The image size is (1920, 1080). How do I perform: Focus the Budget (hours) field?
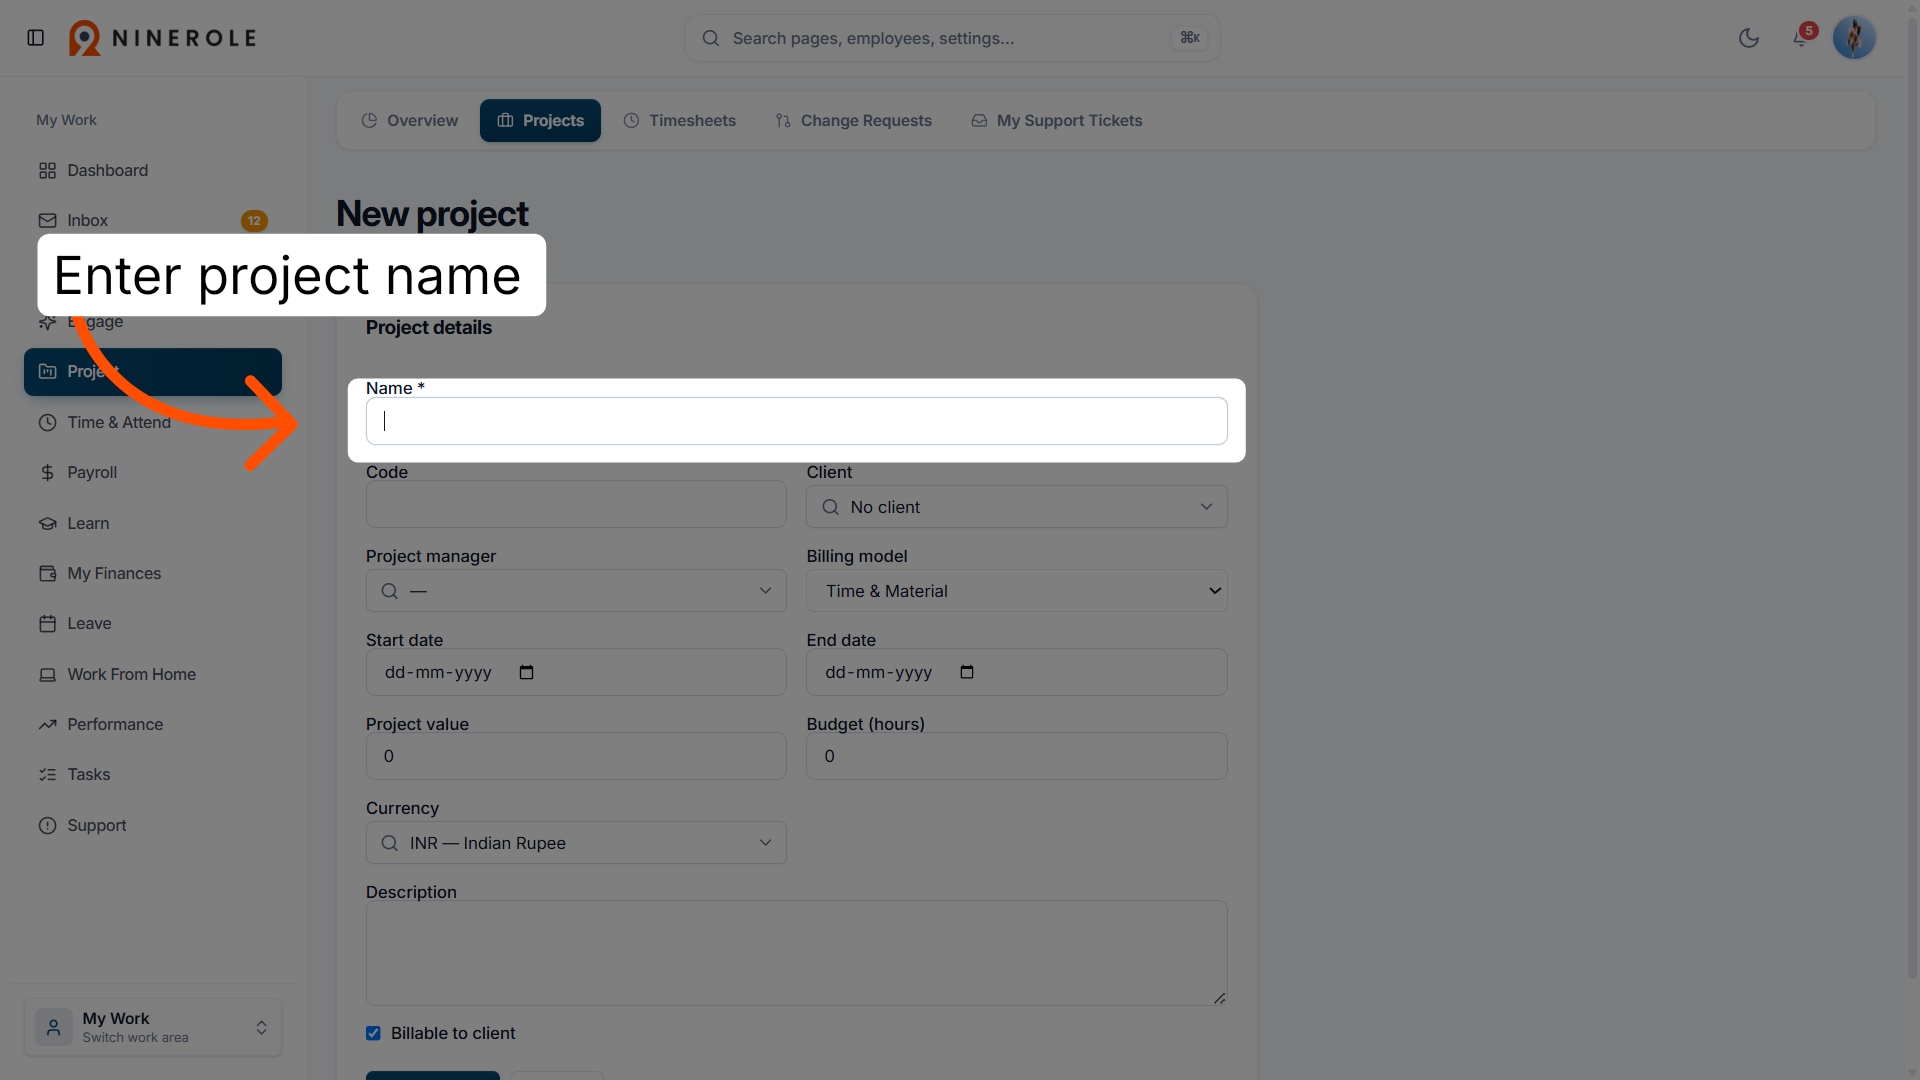[x=1017, y=757]
